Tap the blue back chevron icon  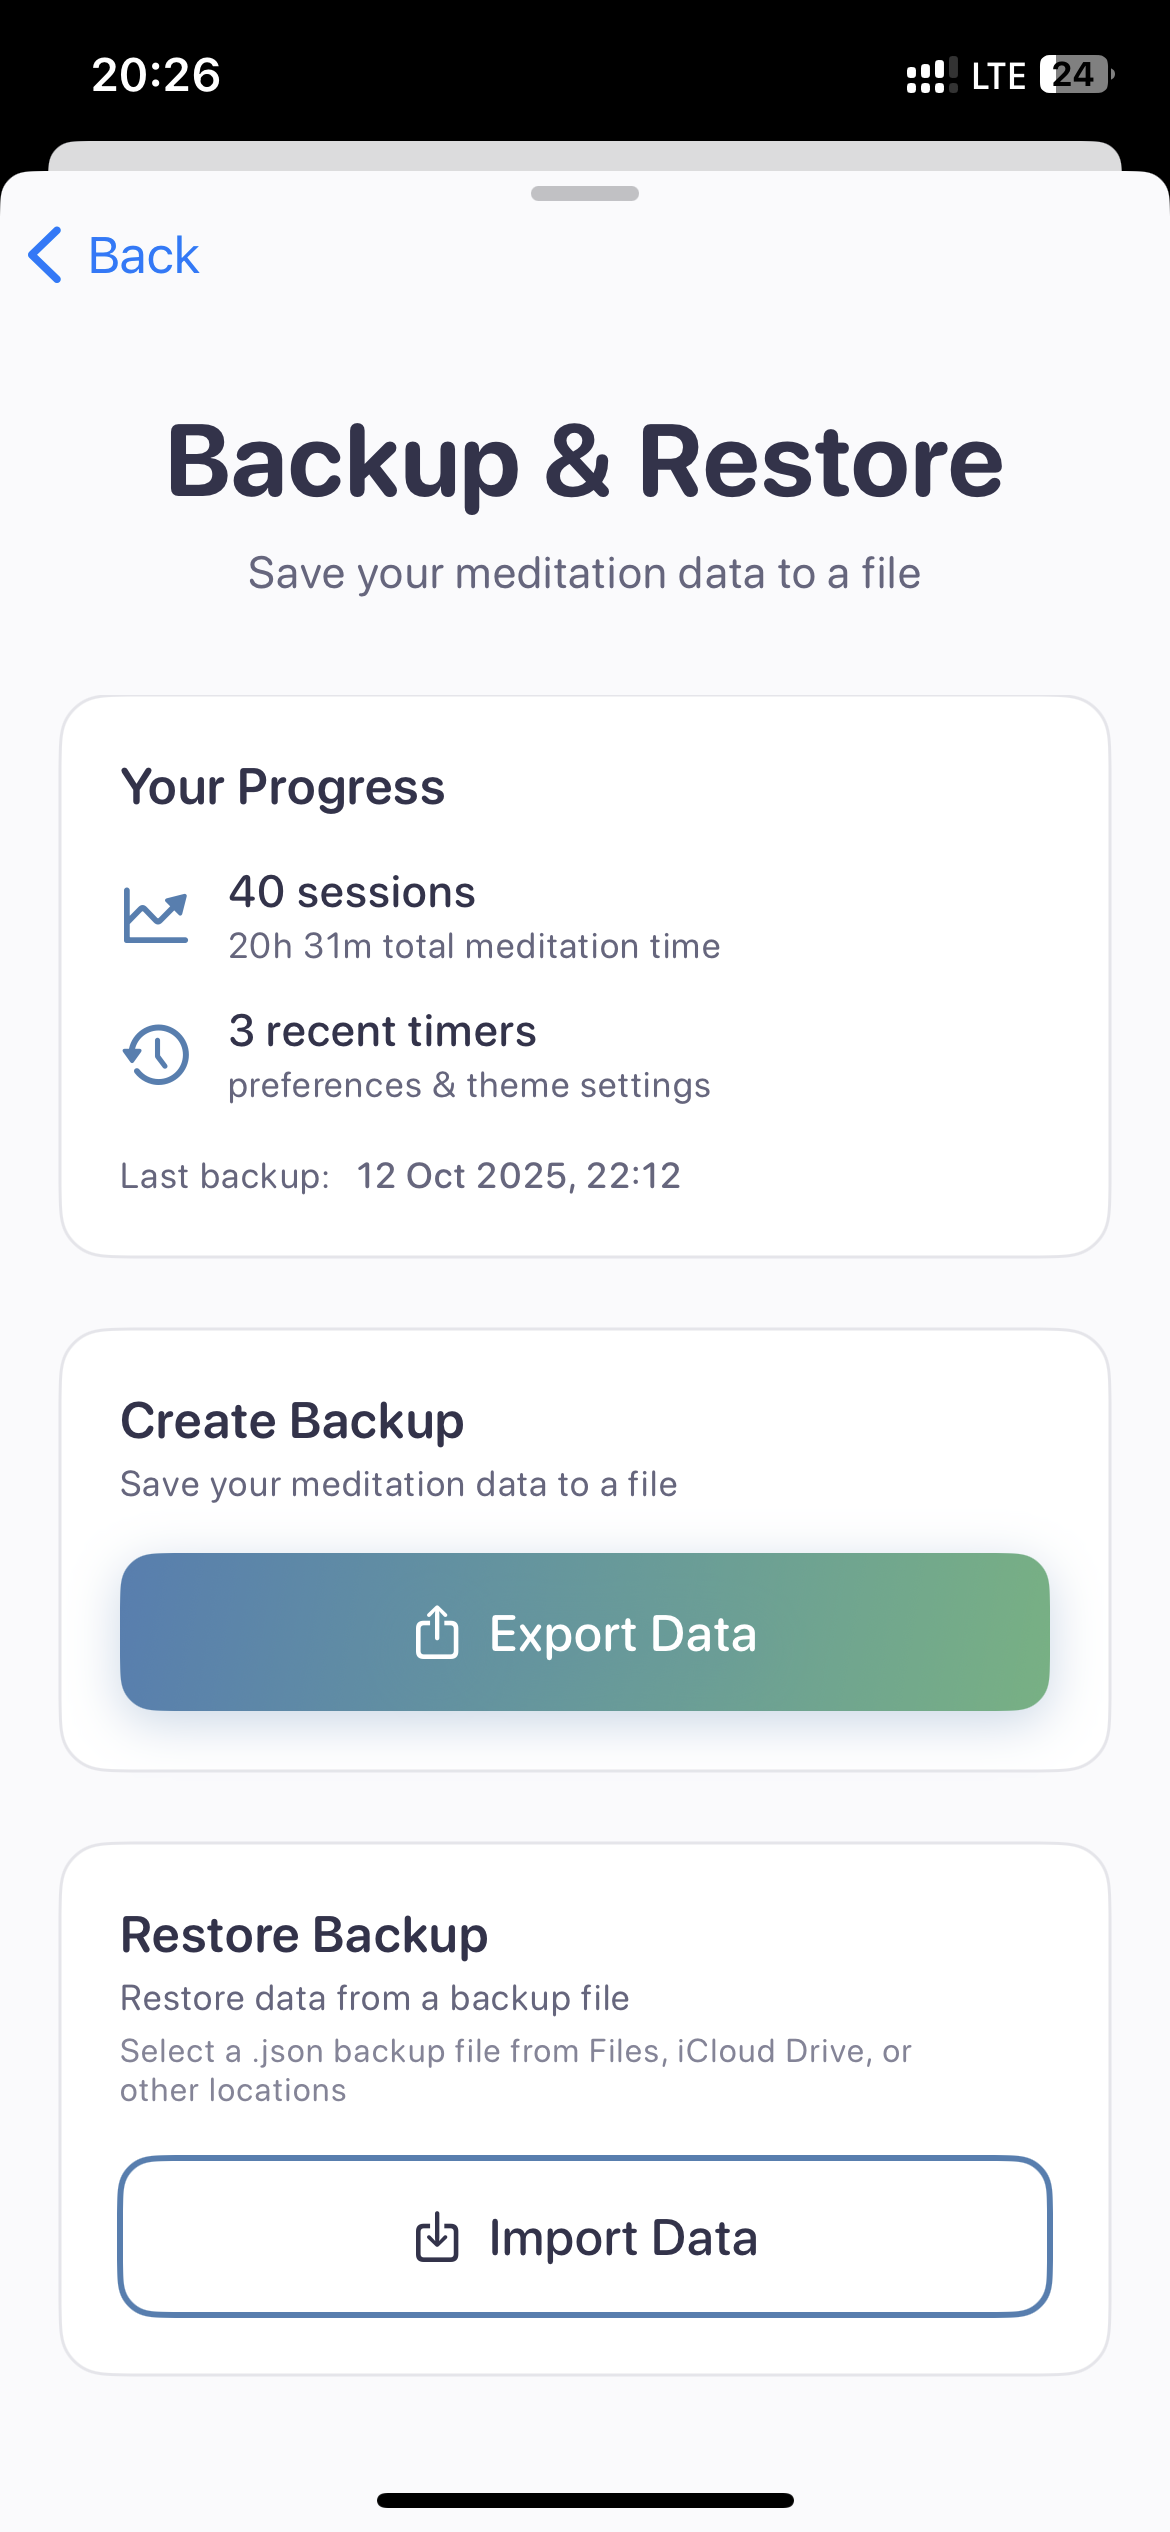pyautogui.click(x=46, y=255)
